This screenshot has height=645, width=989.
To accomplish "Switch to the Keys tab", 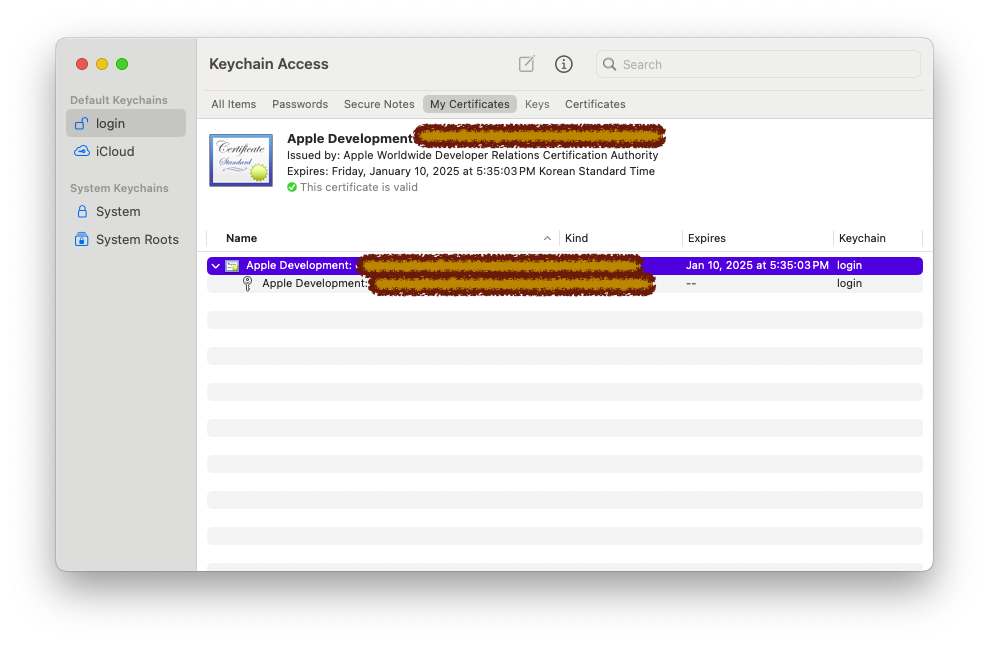I will tap(537, 104).
